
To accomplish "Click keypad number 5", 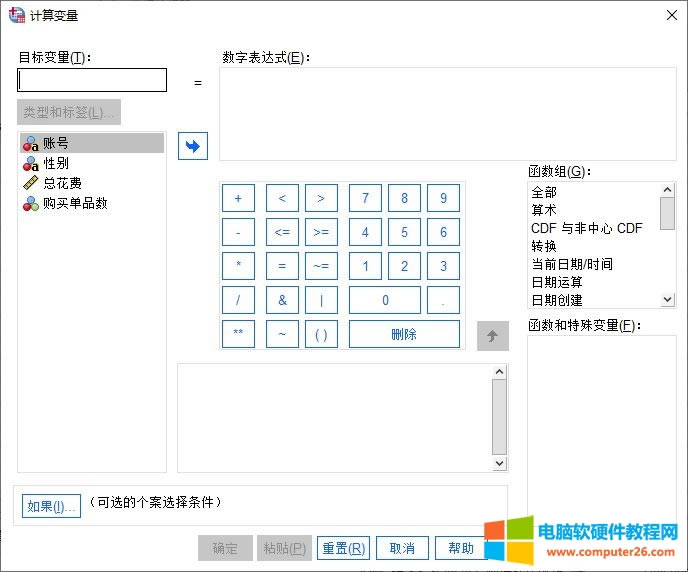I will point(404,232).
